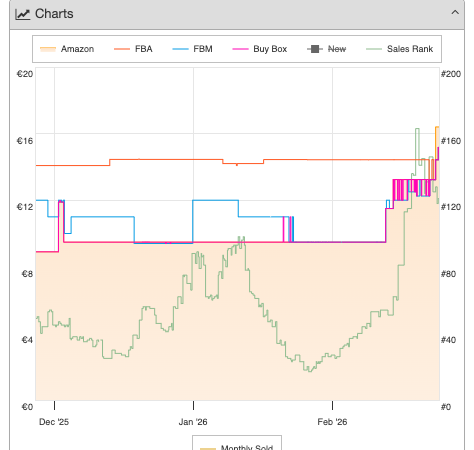Viewport: 474px width, 450px height.
Task: Collapse the Charts panel with chevron
Action: [x=455, y=13]
